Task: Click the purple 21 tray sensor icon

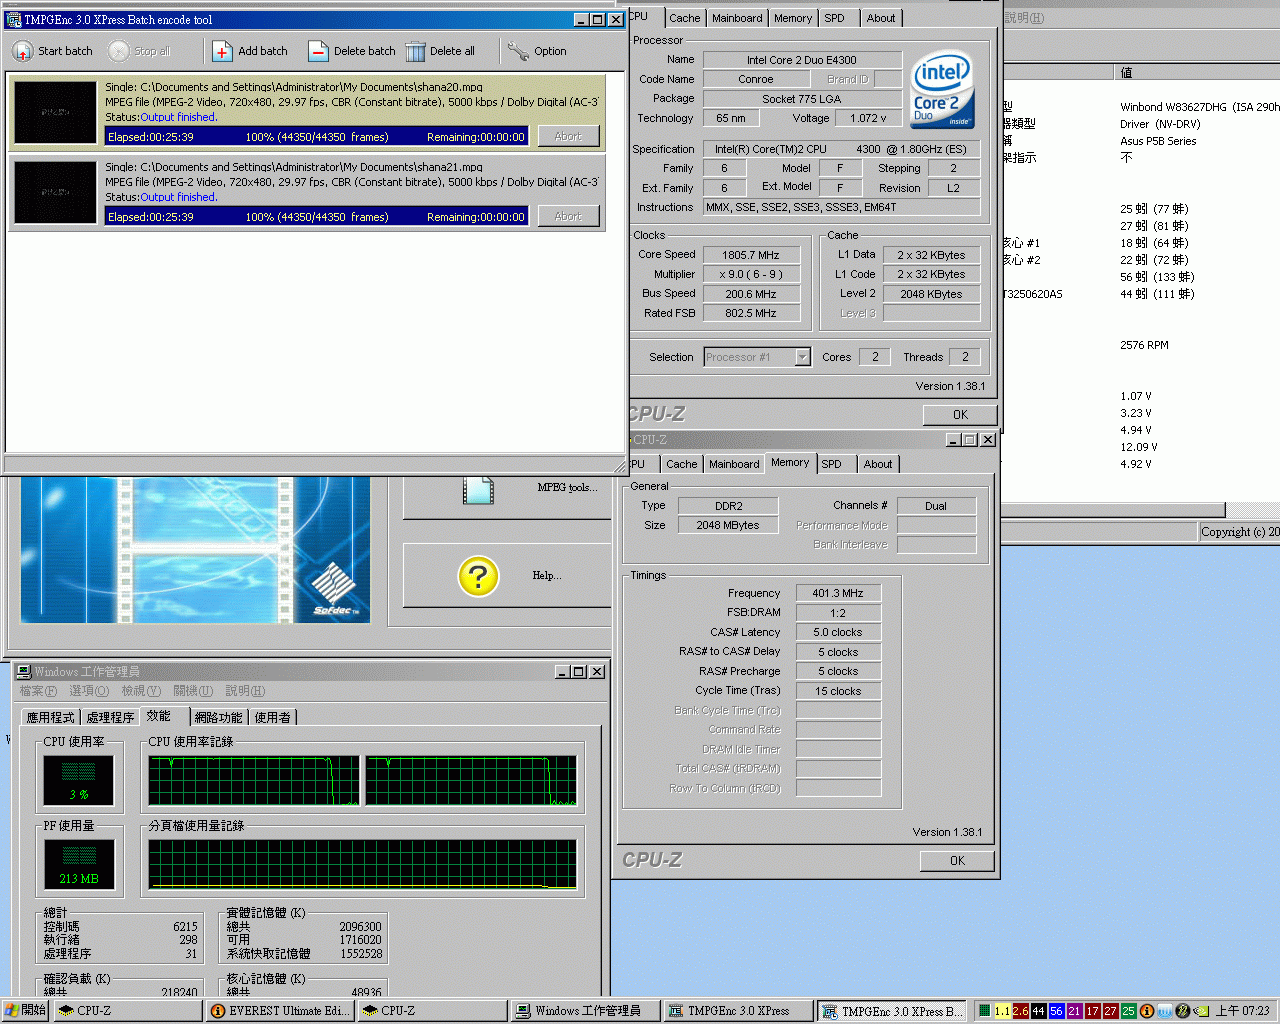Action: coord(1074,1011)
